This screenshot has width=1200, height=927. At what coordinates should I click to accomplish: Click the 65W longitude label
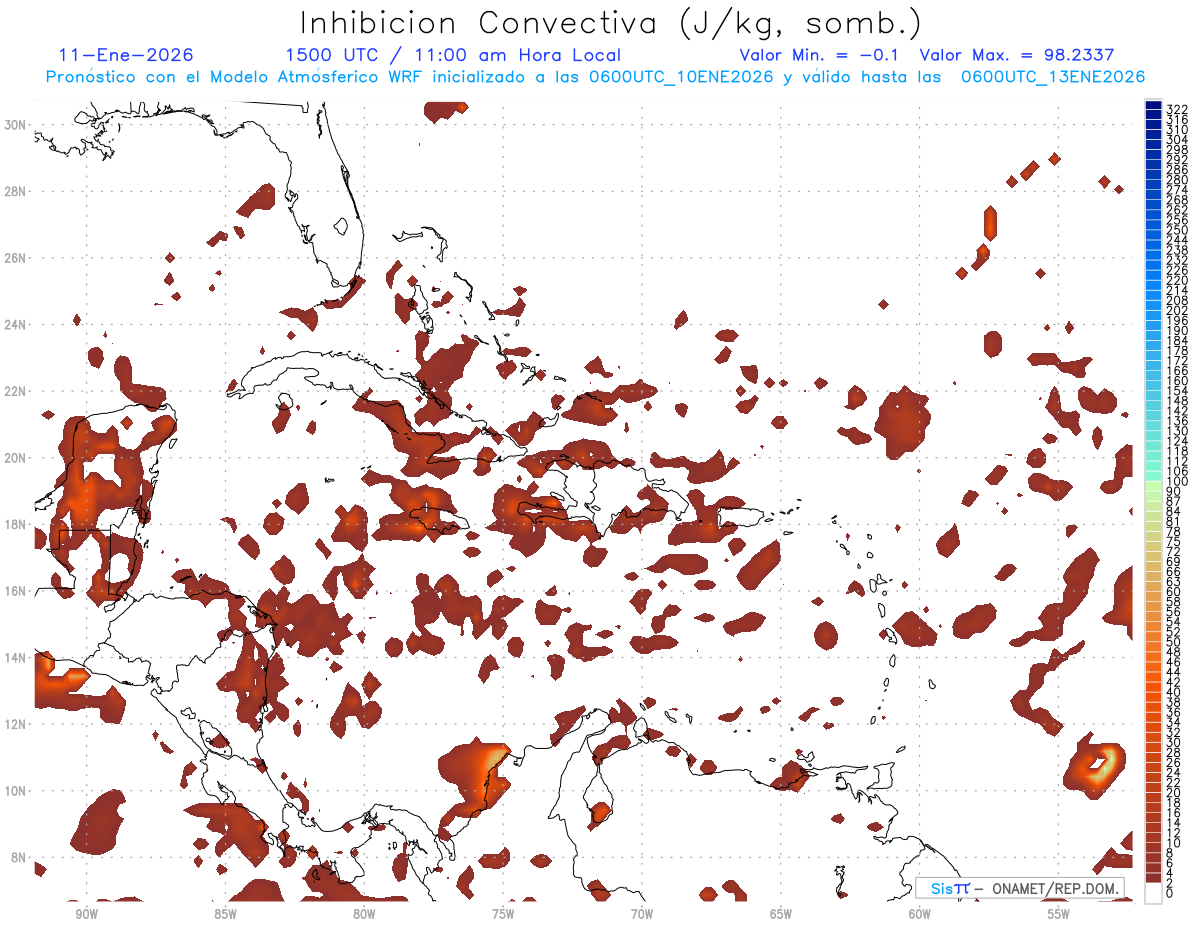781,914
